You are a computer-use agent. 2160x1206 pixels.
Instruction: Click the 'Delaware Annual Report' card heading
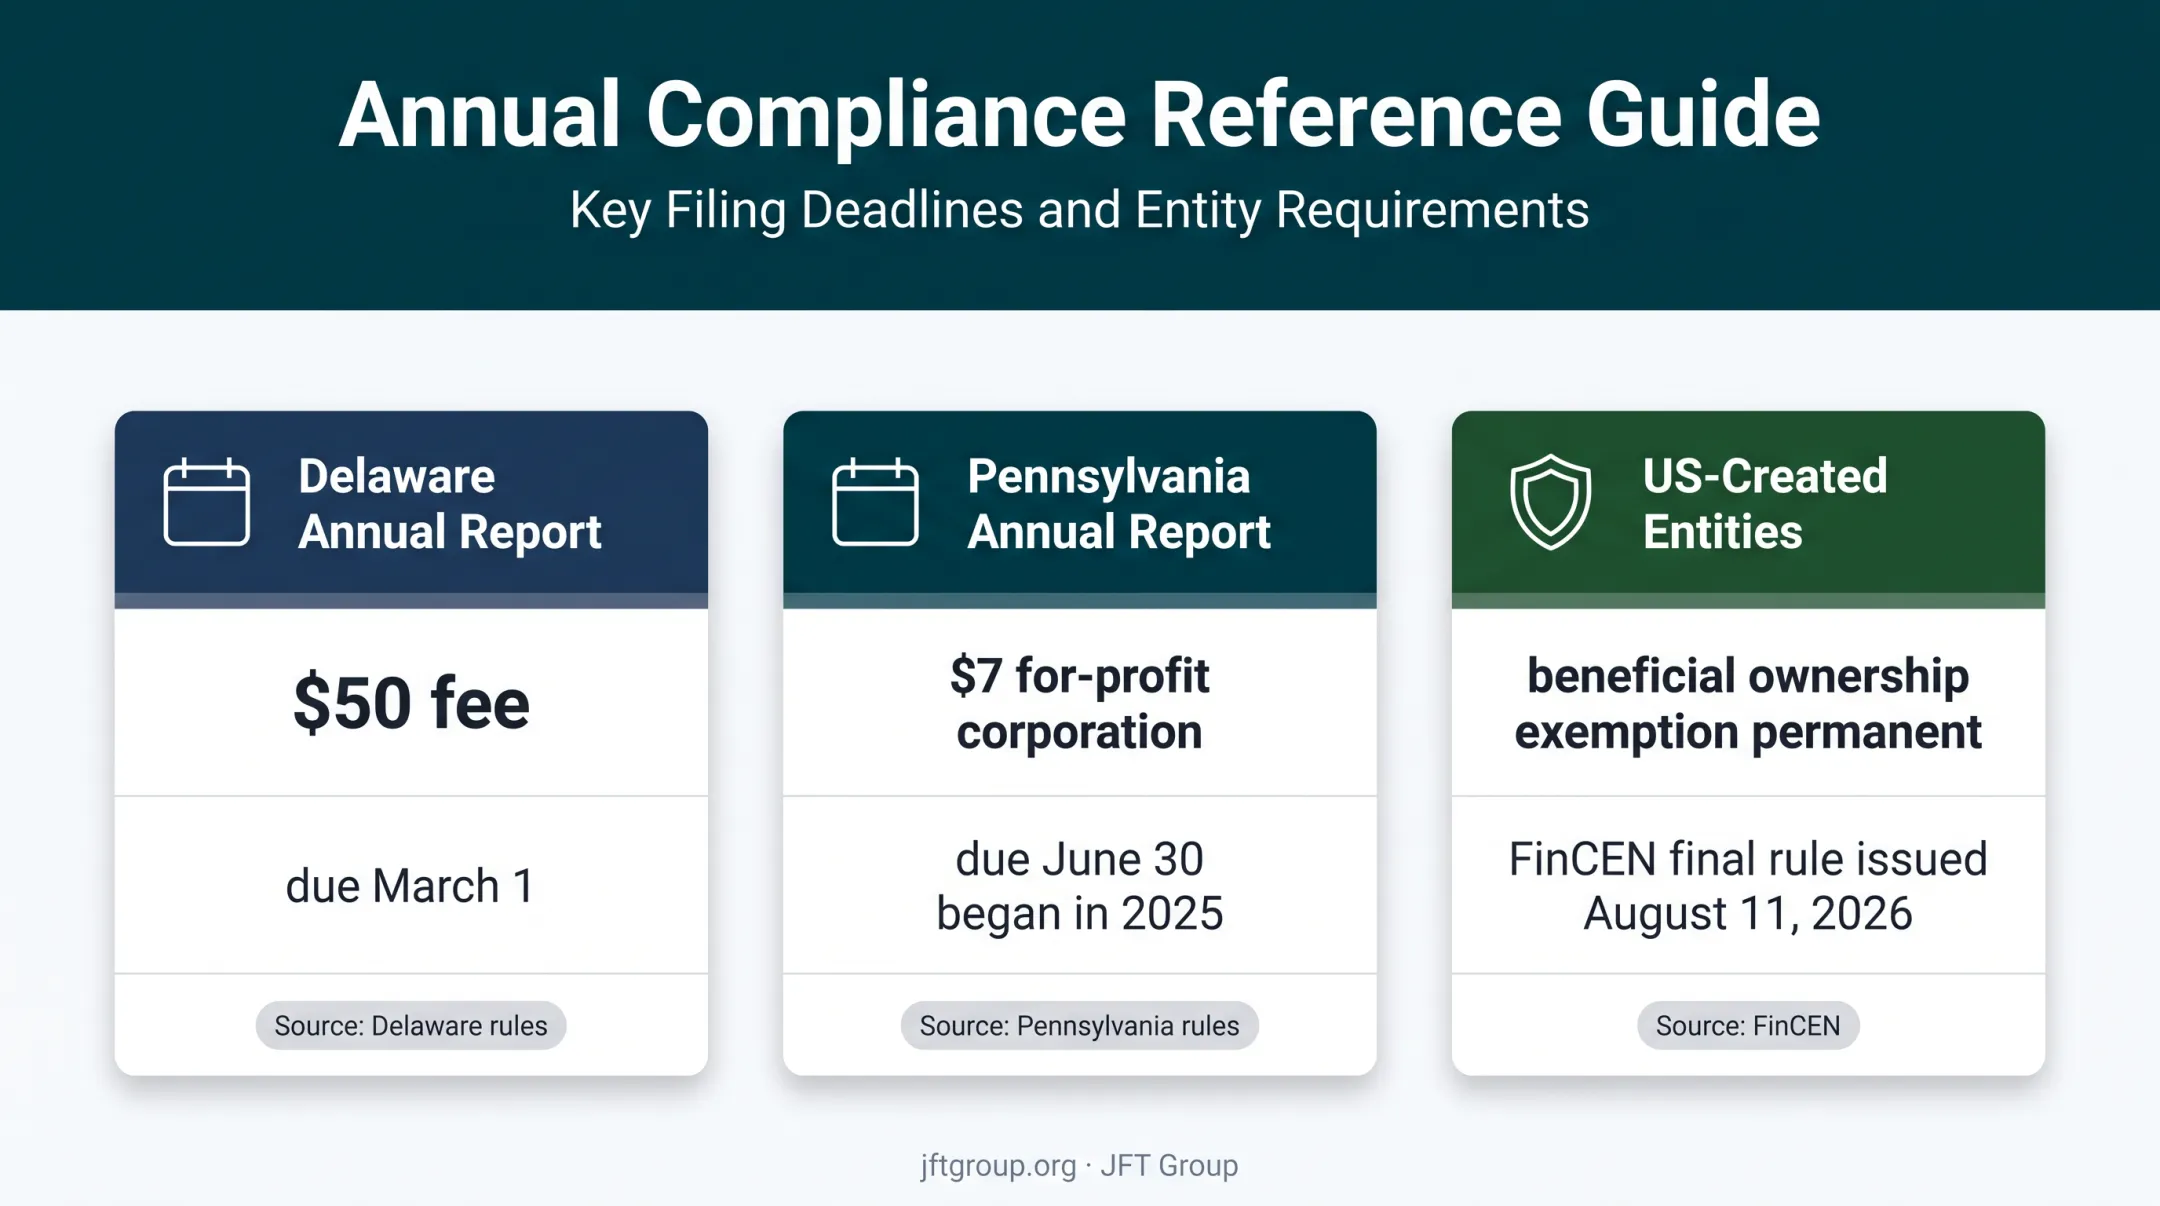click(450, 503)
